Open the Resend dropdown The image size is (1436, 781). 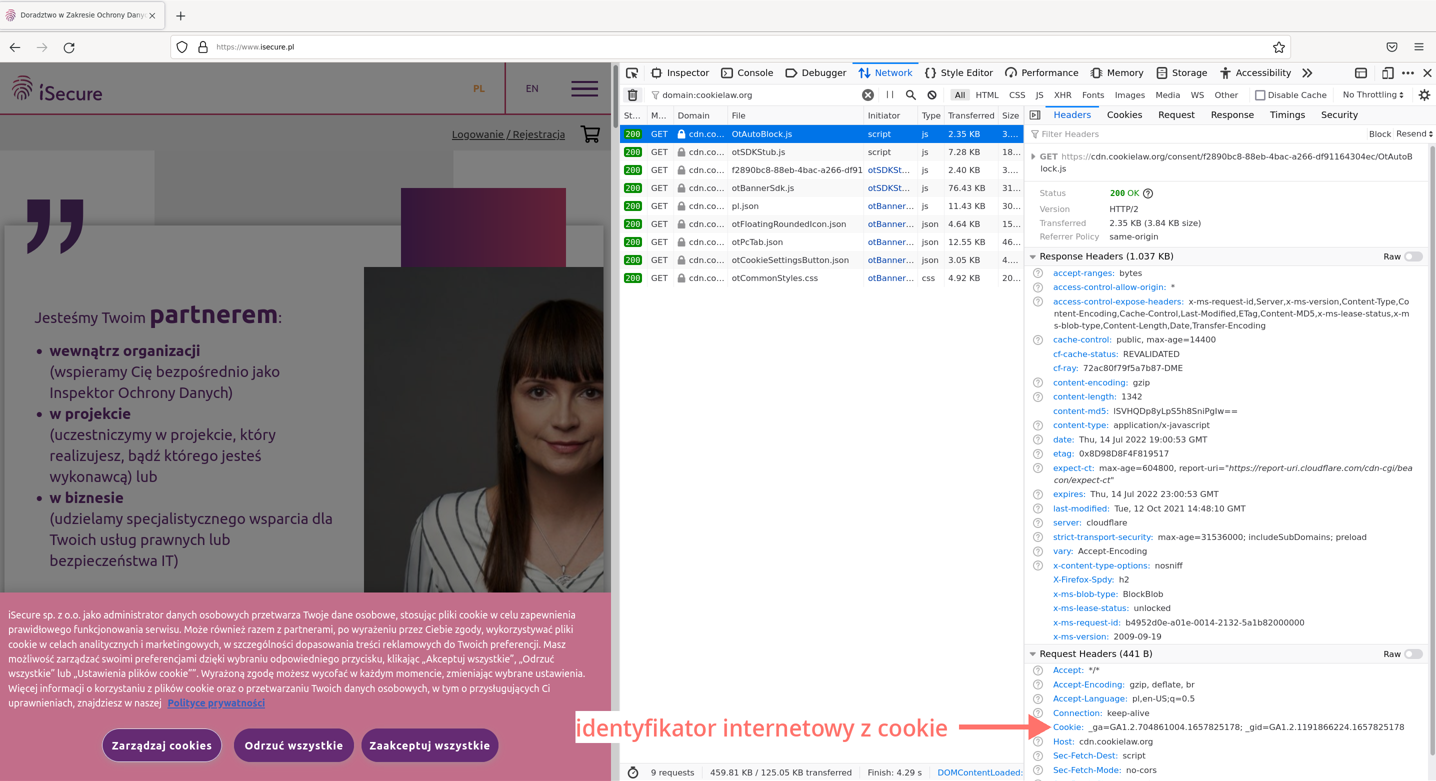click(x=1414, y=134)
